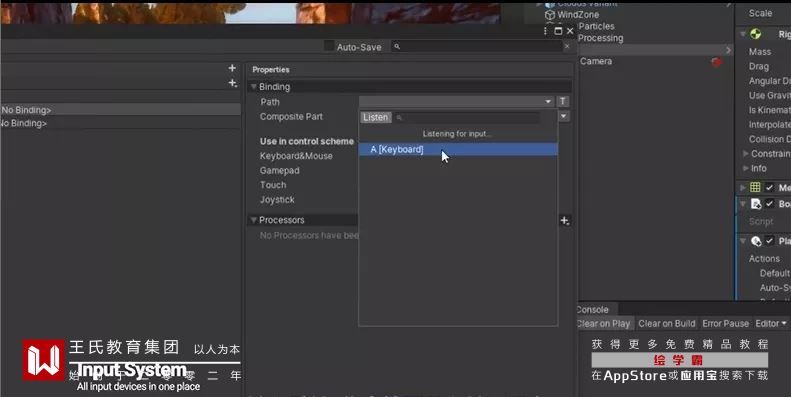Image resolution: width=791 pixels, height=397 pixels.
Task: Open the add binding plus-dot menu
Action: (x=233, y=83)
